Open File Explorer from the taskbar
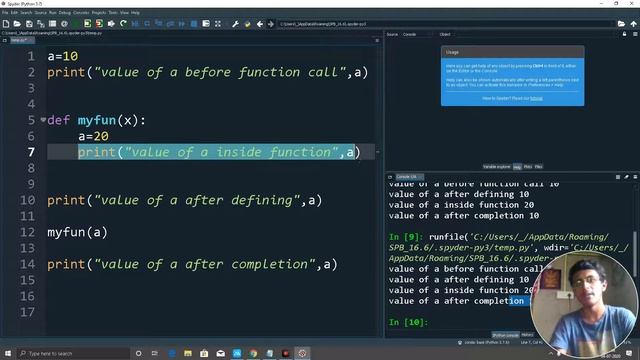Screen dimensions: 640x360 188,353
